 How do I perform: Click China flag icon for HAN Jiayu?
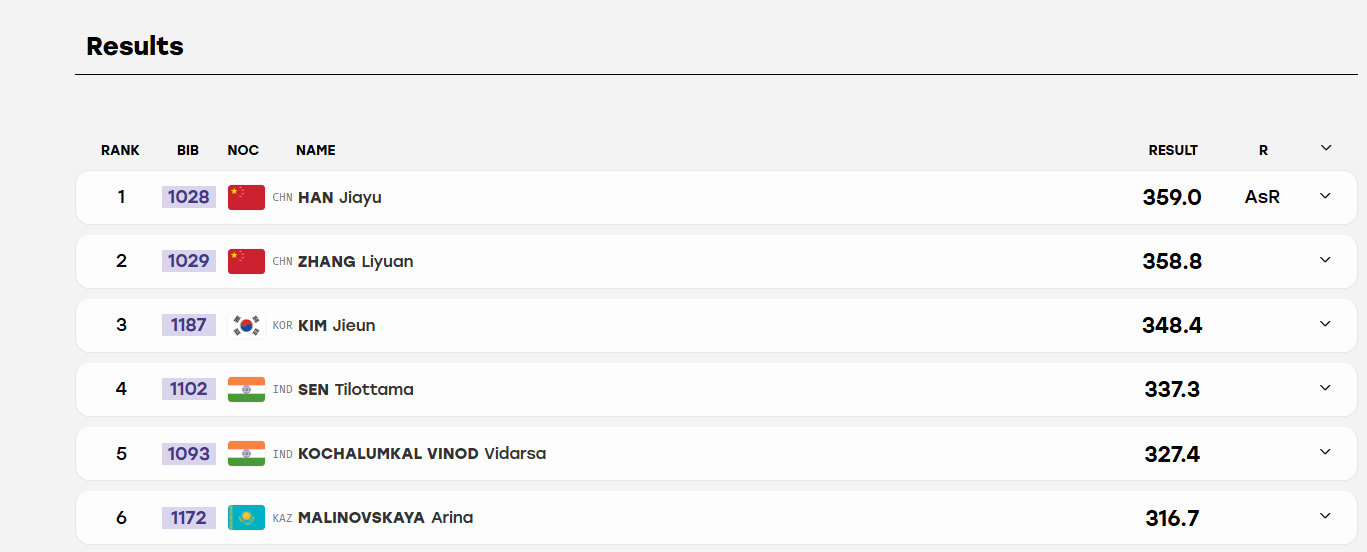click(246, 197)
